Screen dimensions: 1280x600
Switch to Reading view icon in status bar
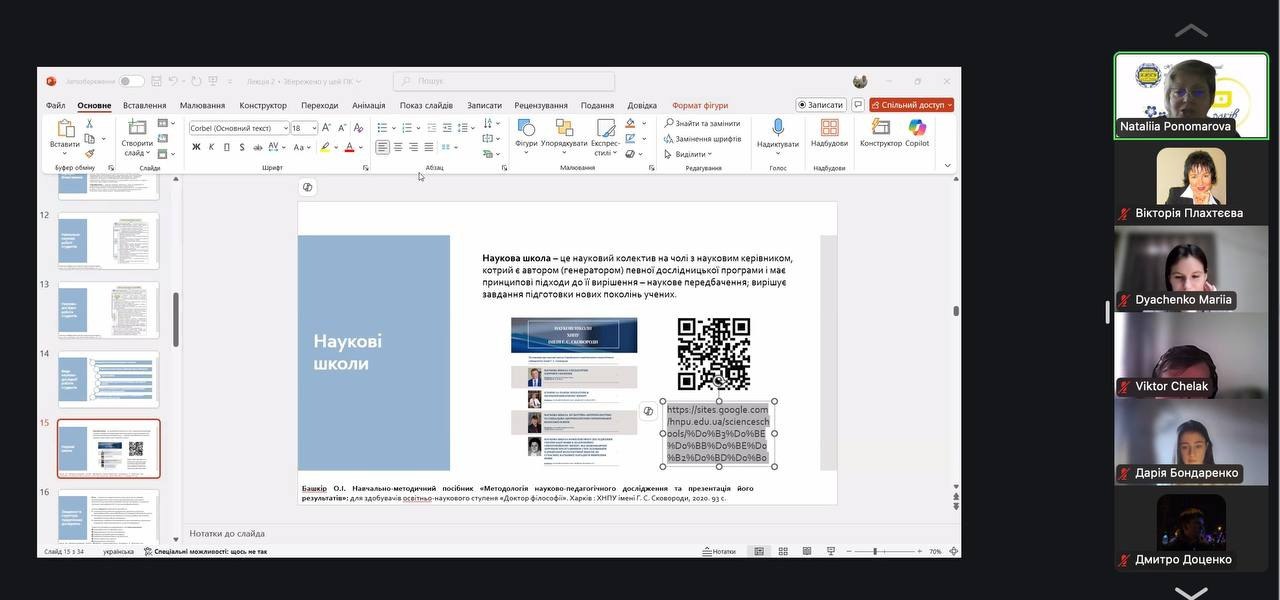point(806,551)
